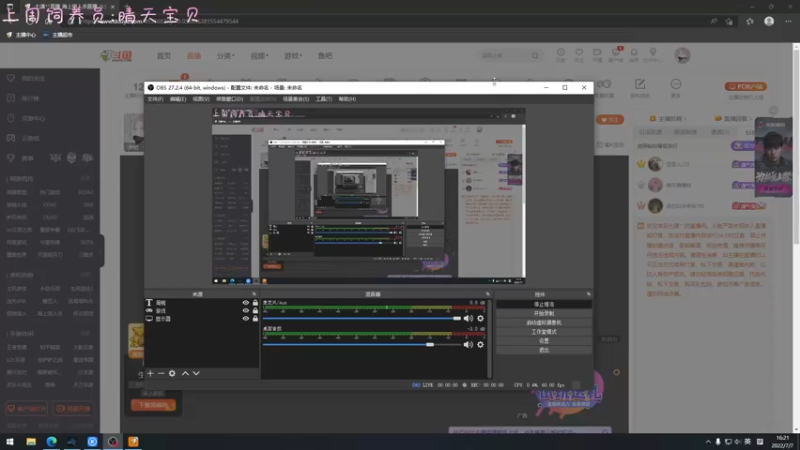This screenshot has width=800, height=450.
Task: Click the browser 直播 live nav link
Action: coord(193,56)
